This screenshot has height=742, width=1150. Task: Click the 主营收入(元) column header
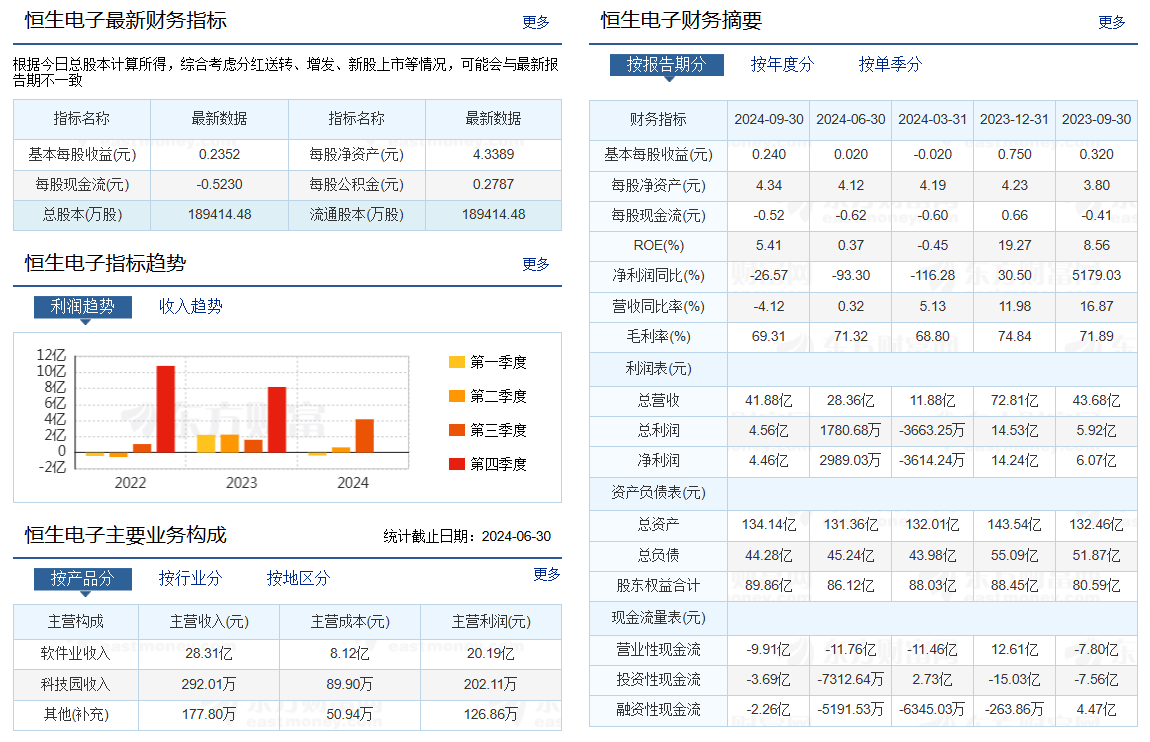click(209, 622)
